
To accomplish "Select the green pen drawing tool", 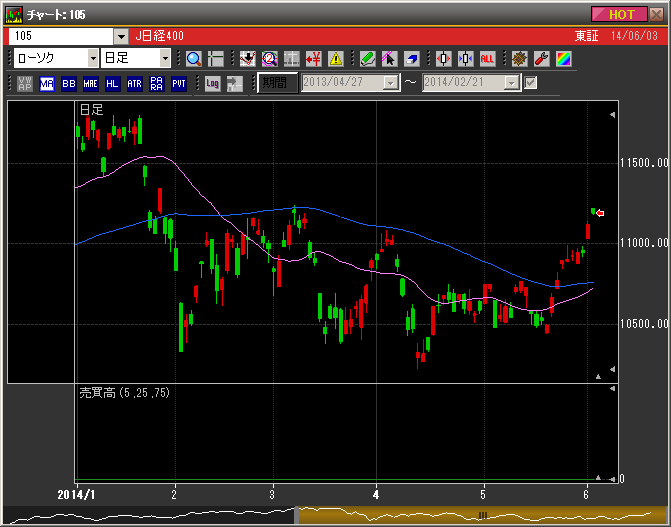I will tap(367, 59).
